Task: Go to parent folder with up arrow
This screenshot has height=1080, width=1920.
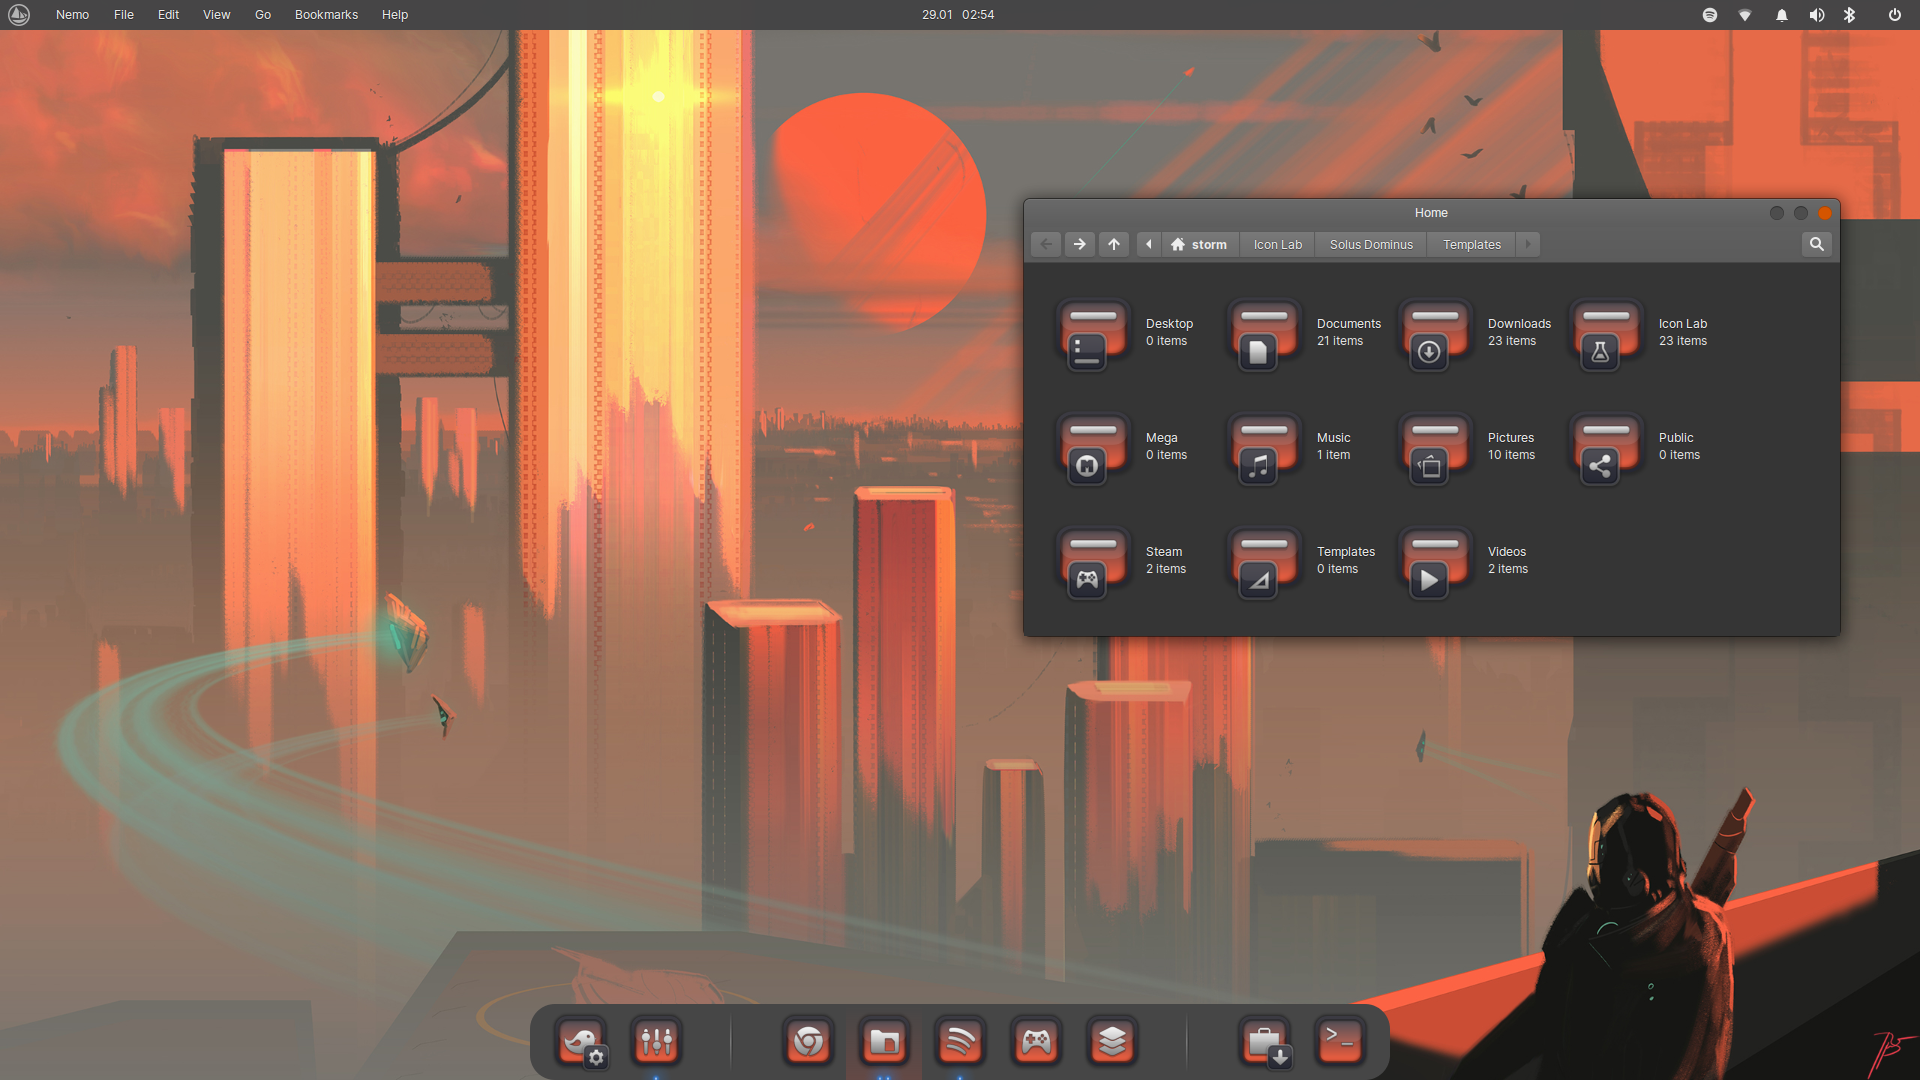Action: [x=1113, y=244]
